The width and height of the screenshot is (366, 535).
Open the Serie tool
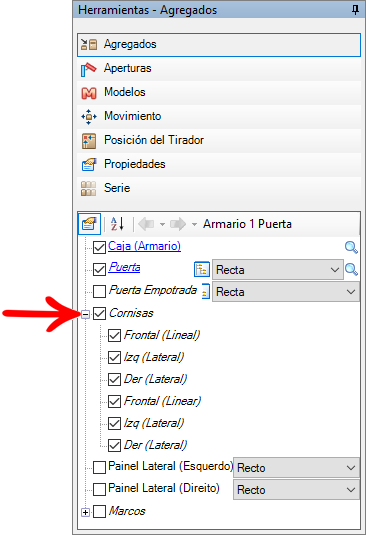(219, 188)
